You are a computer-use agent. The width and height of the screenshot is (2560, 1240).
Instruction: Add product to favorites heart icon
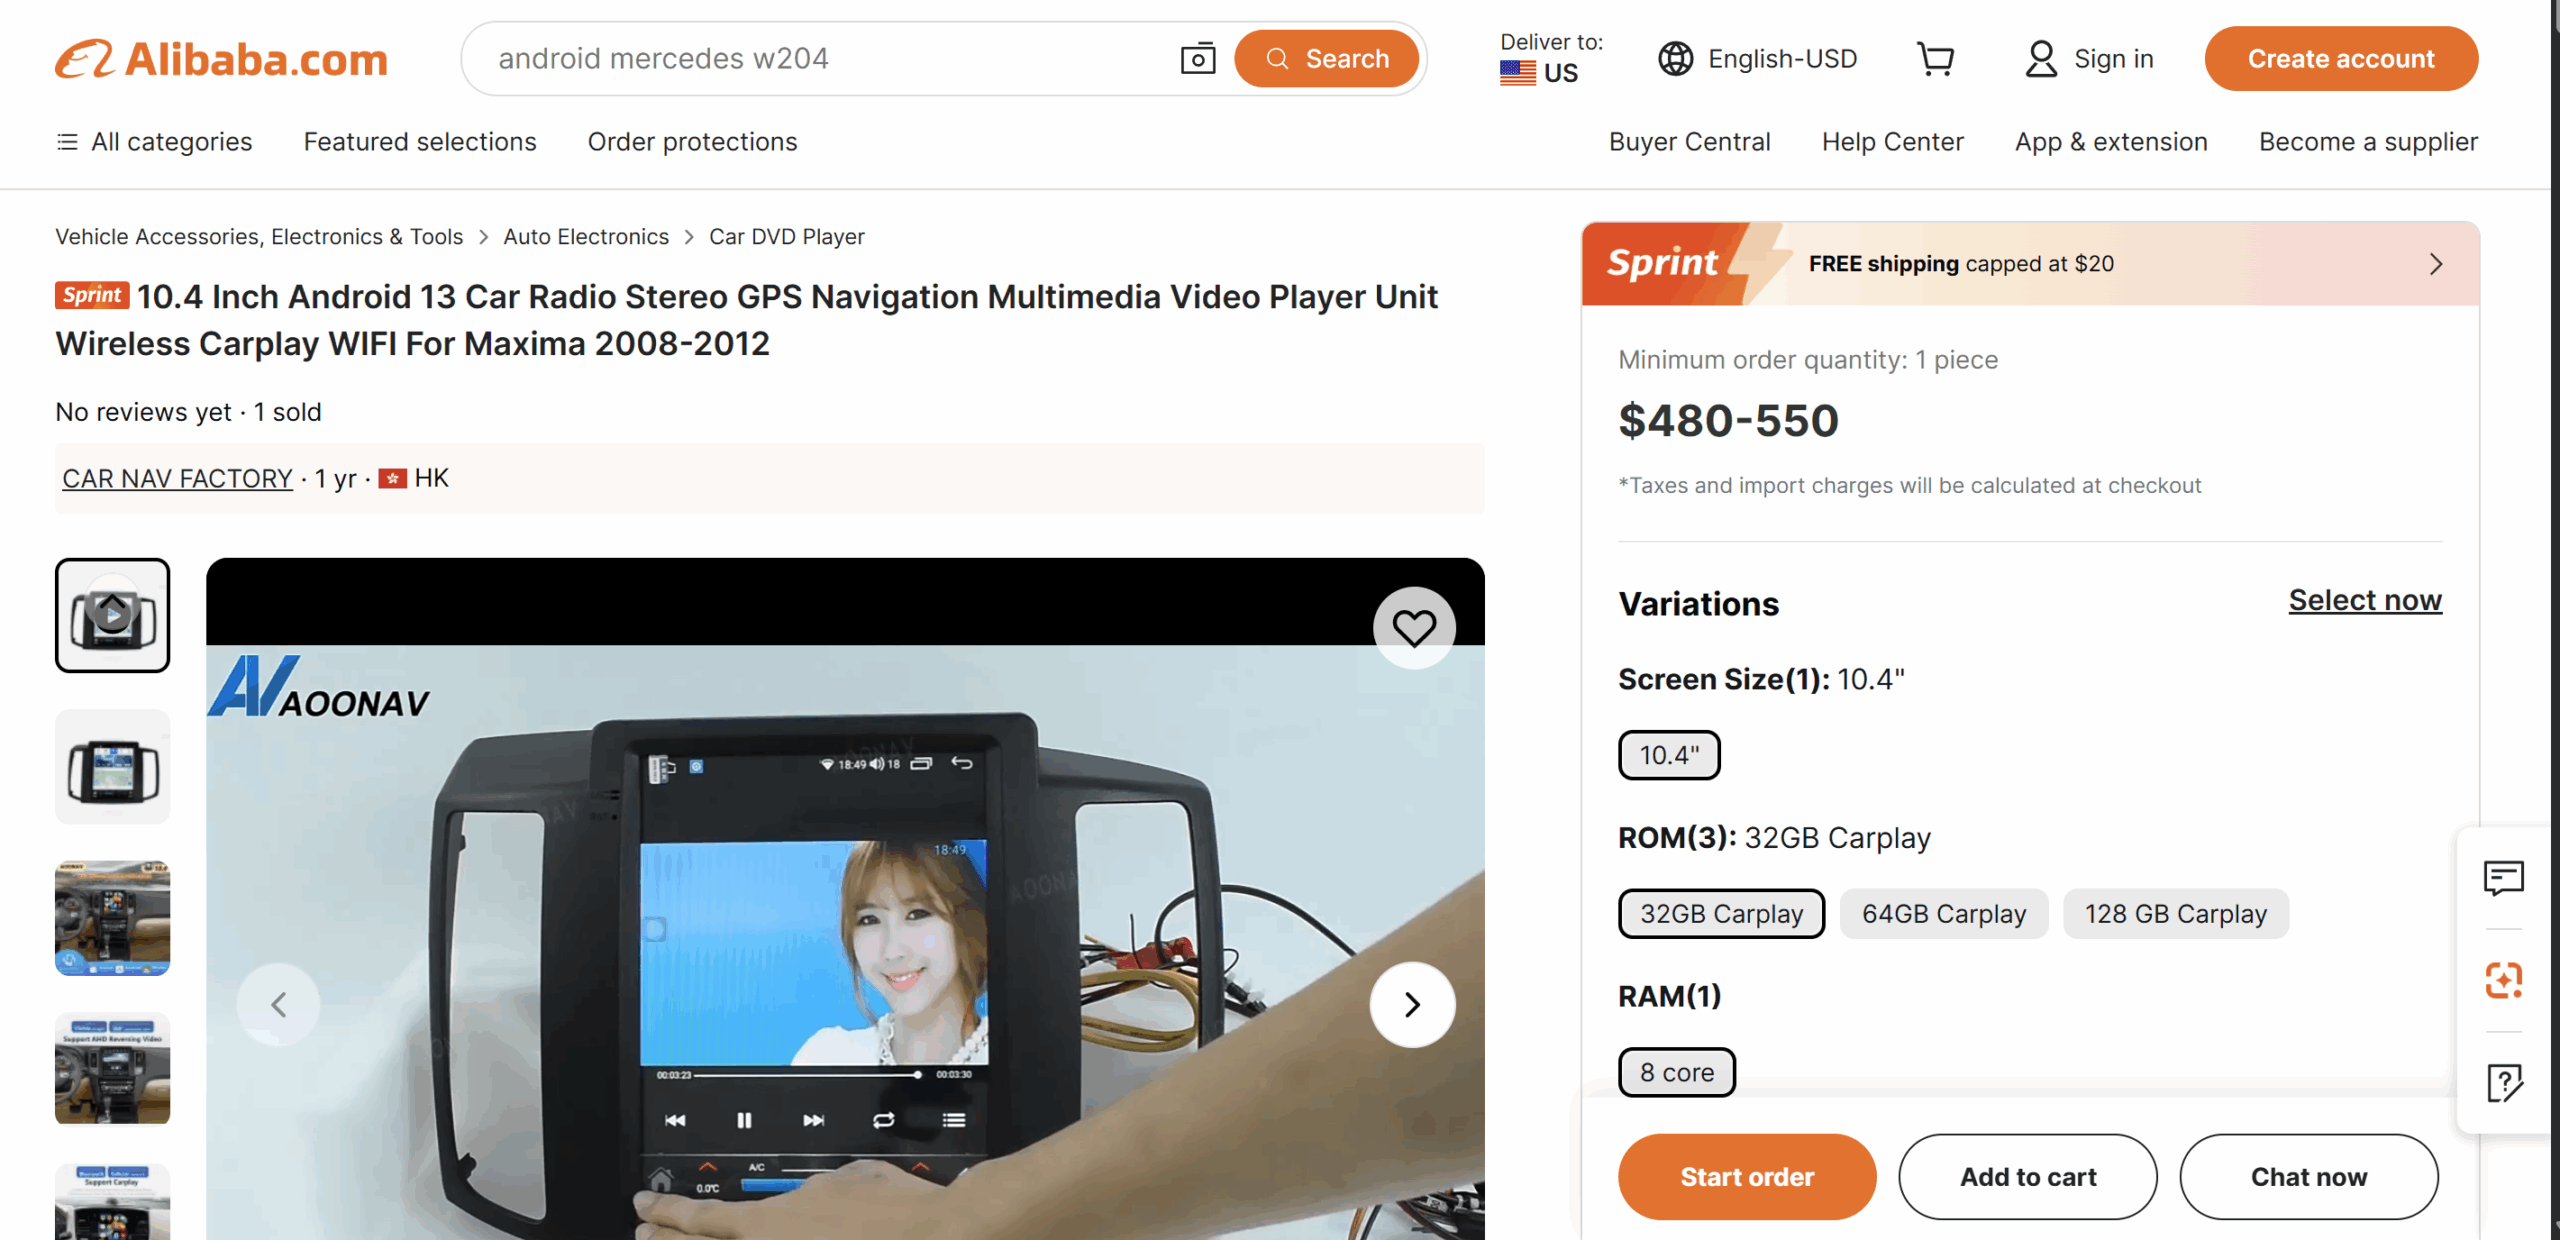tap(1413, 628)
